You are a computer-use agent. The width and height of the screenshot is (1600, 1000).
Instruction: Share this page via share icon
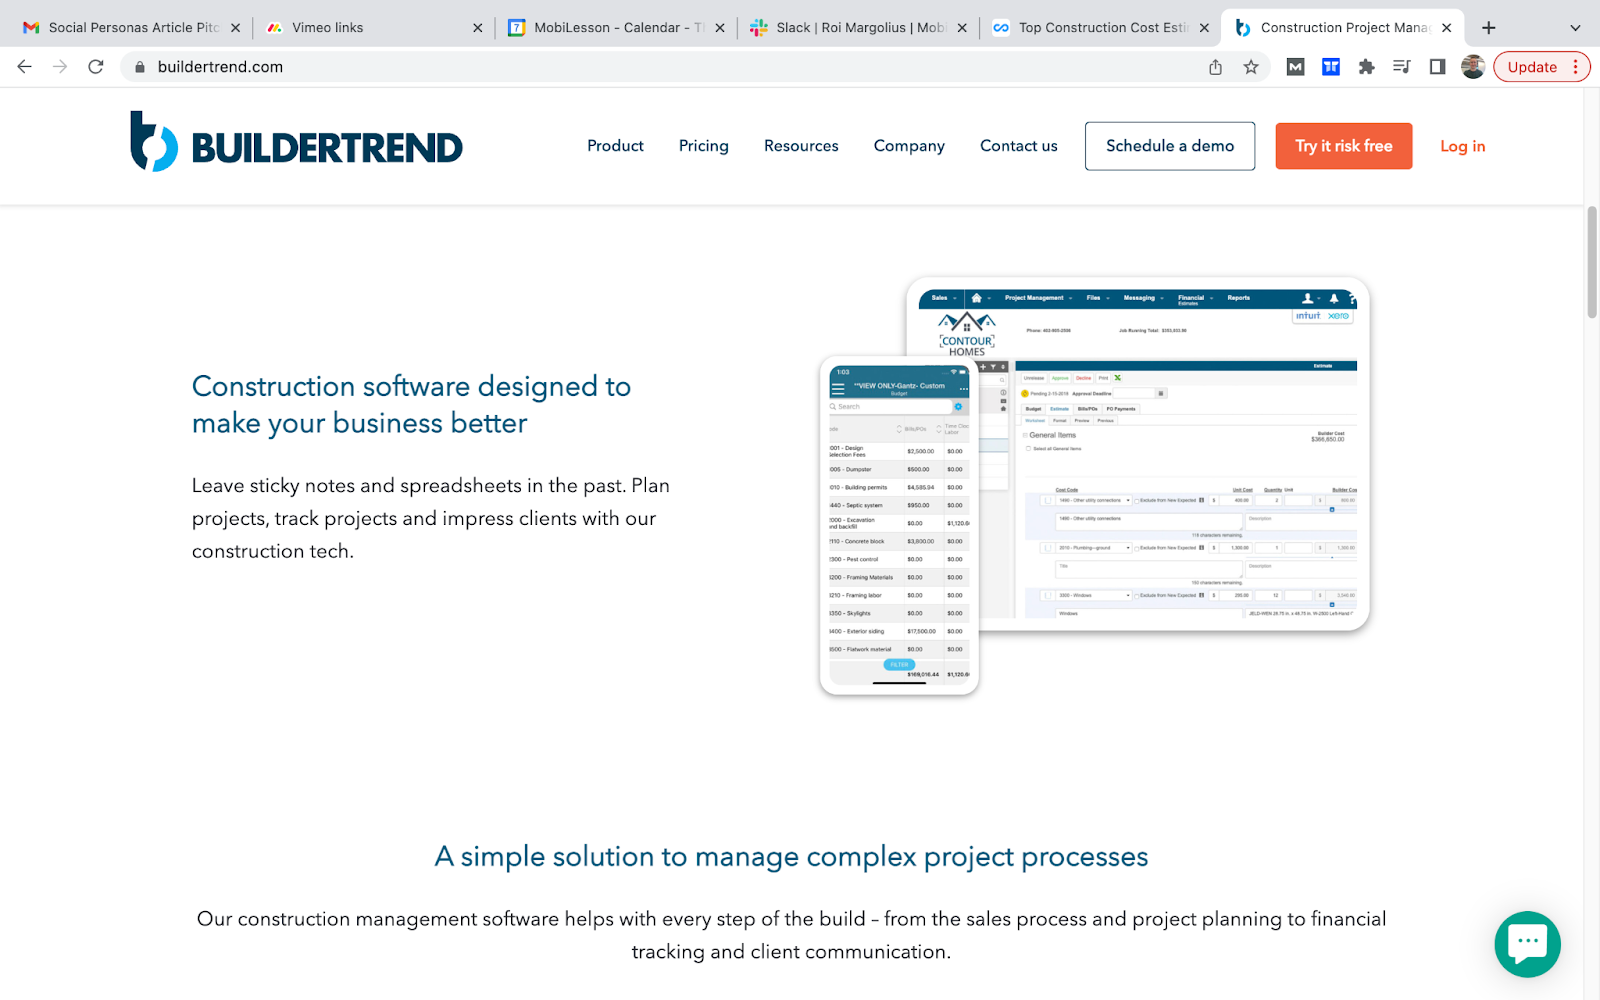pos(1215,67)
